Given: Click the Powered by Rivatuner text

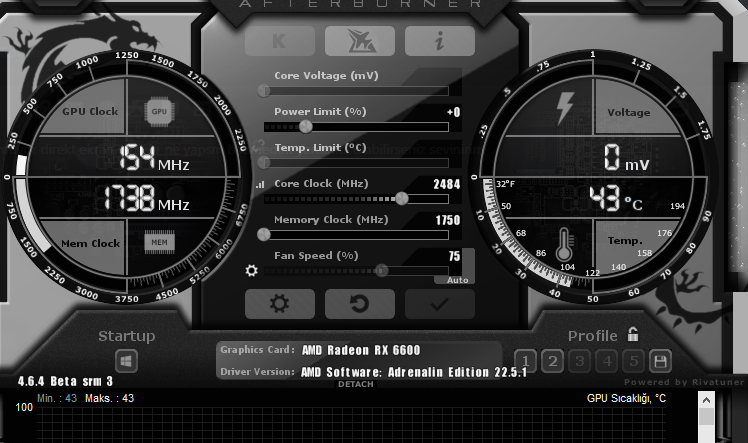Looking at the screenshot, I should coord(684,382).
